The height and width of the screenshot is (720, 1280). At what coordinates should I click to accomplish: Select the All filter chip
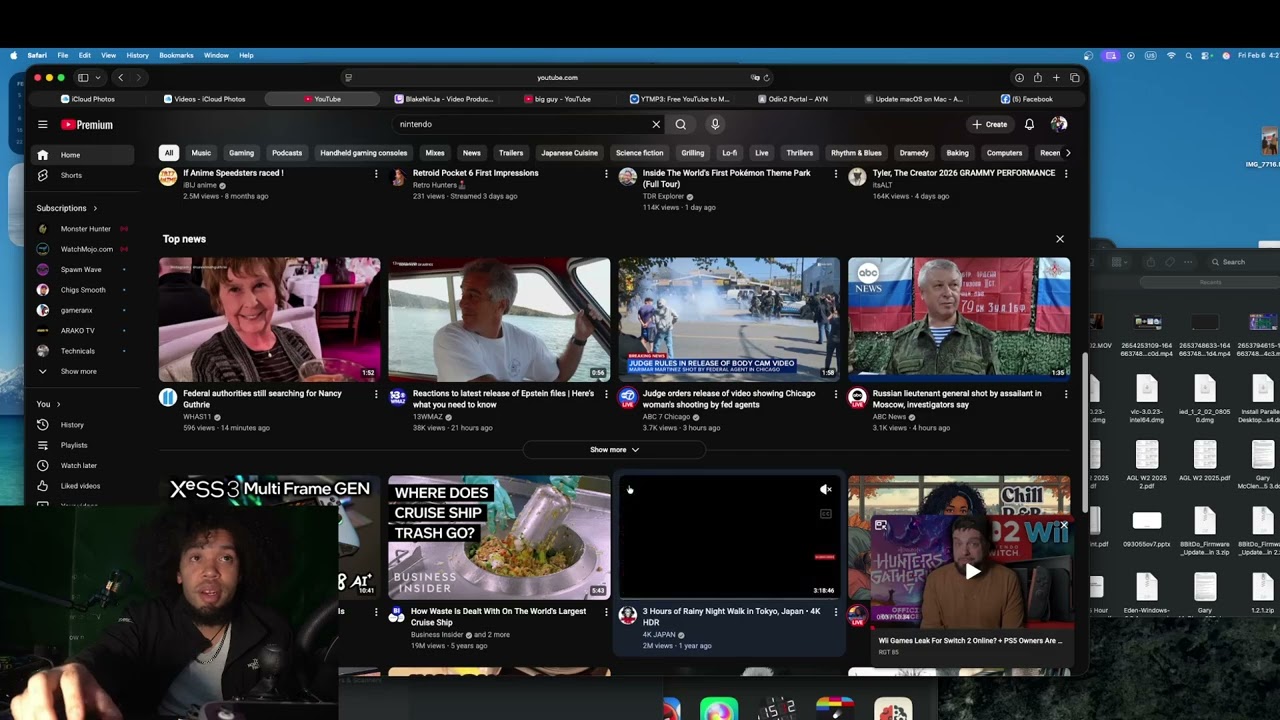(x=169, y=153)
